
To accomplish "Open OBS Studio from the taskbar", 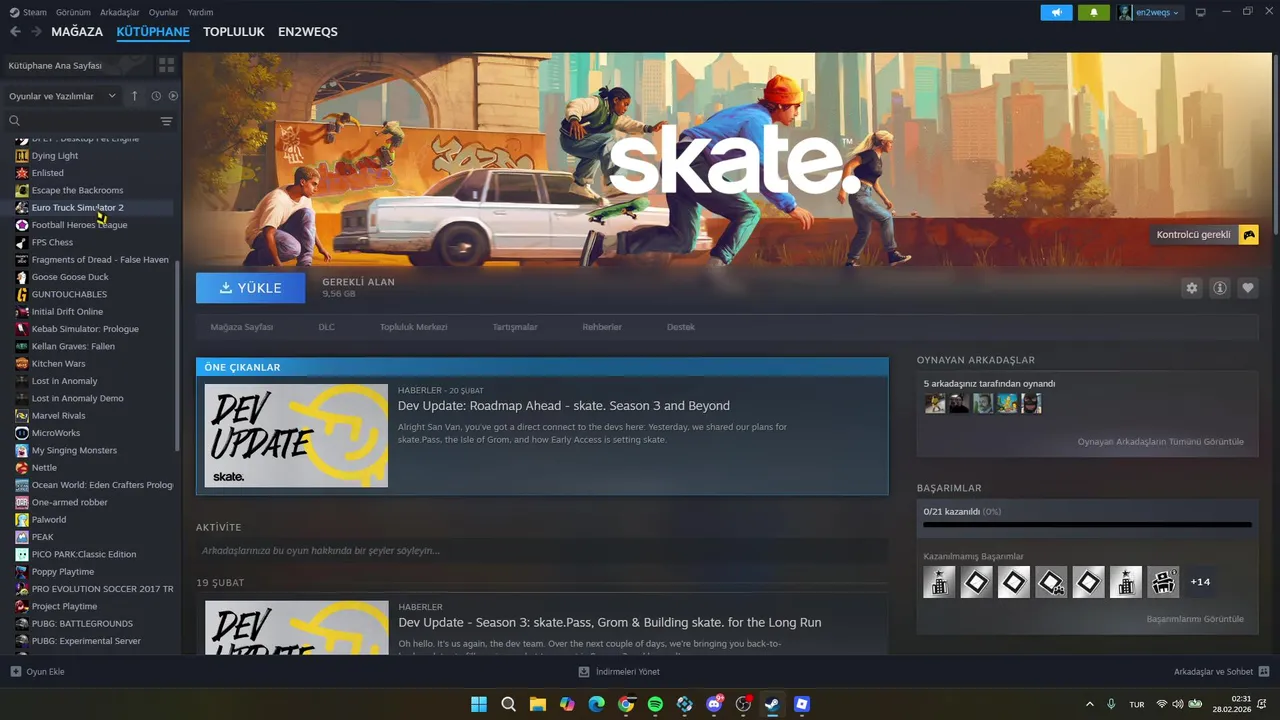I will [743, 704].
